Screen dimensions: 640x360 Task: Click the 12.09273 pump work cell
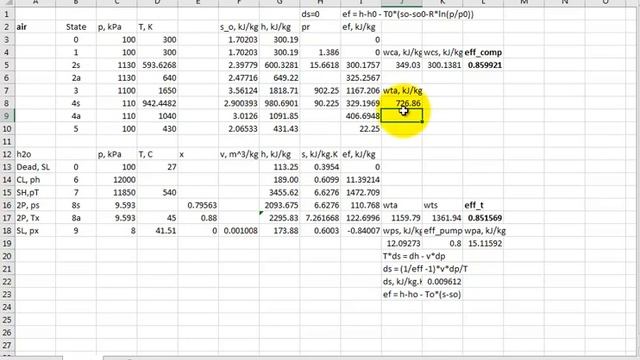pos(402,244)
